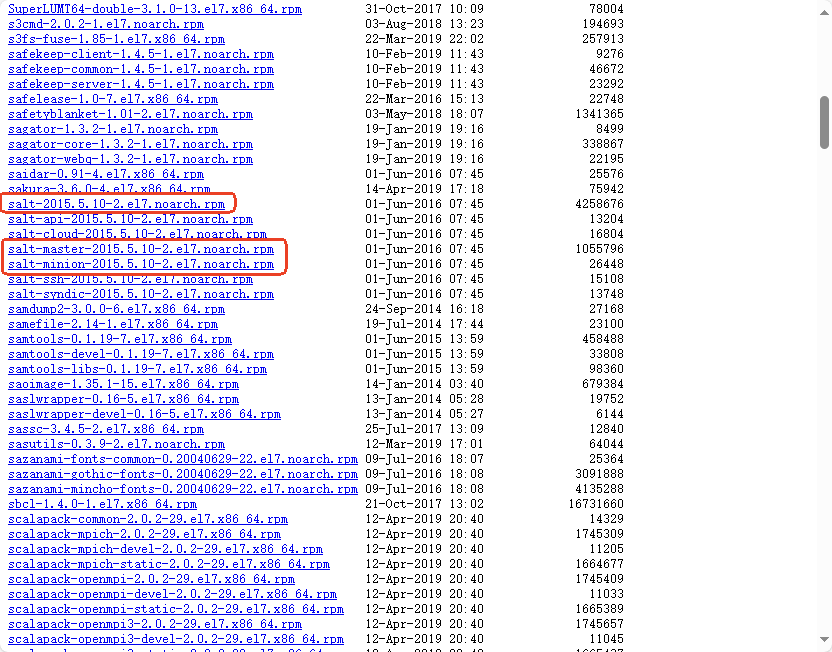Click salt-syndic-2015.5.10-2.el7.noarch.rpm link
832x652 pixels.
[x=141, y=294]
